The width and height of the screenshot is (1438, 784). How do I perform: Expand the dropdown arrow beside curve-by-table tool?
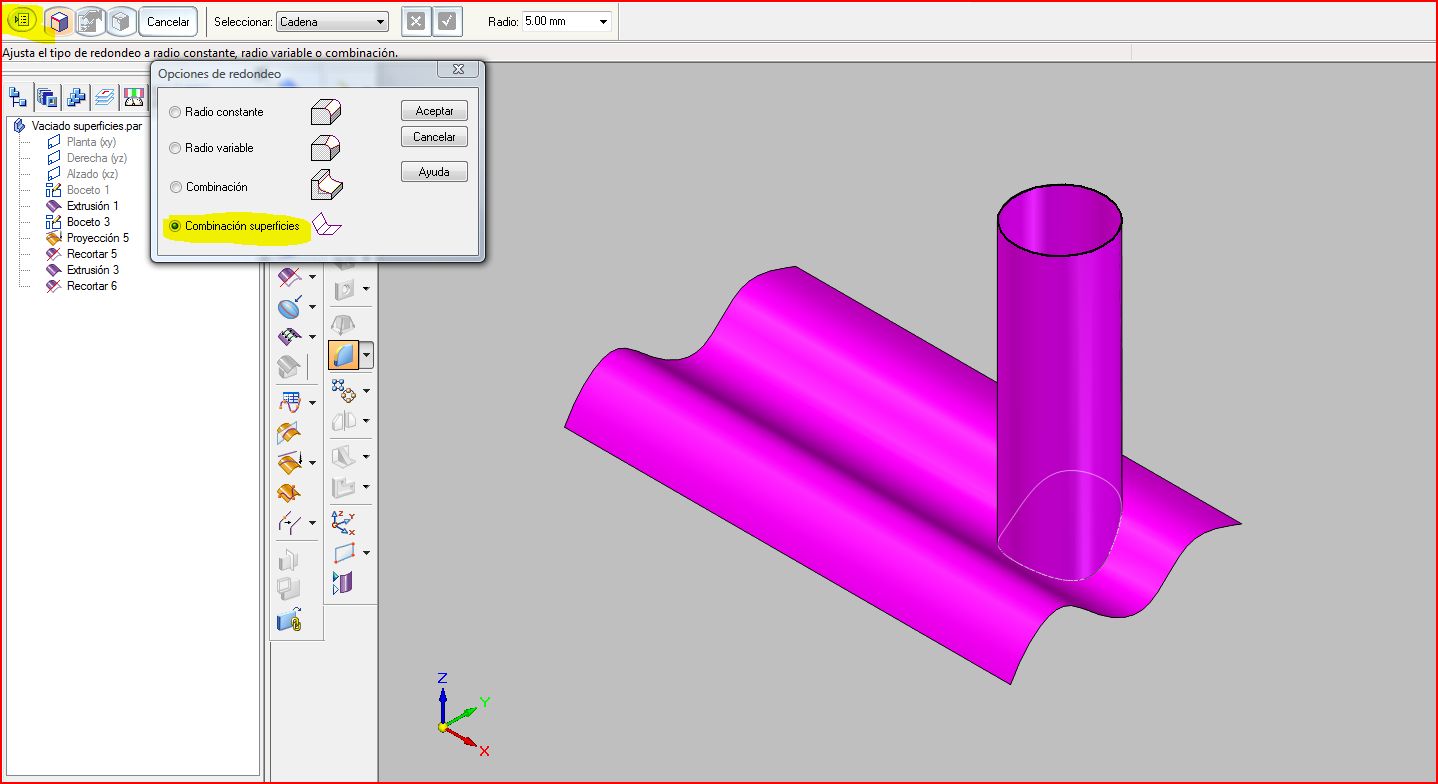click(312, 403)
